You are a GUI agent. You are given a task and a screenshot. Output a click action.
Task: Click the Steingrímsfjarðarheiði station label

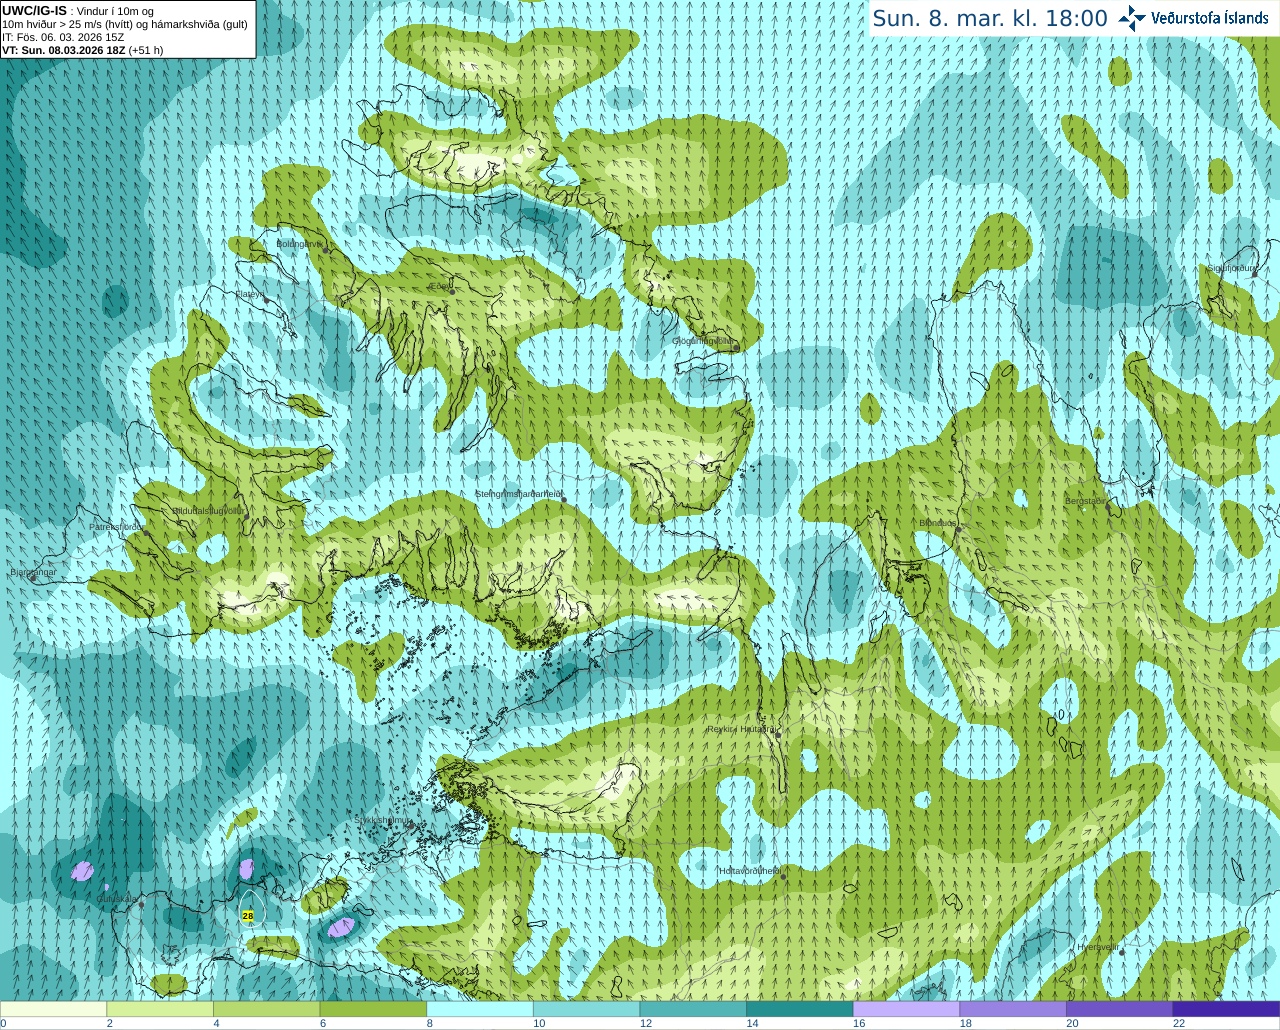517,494
